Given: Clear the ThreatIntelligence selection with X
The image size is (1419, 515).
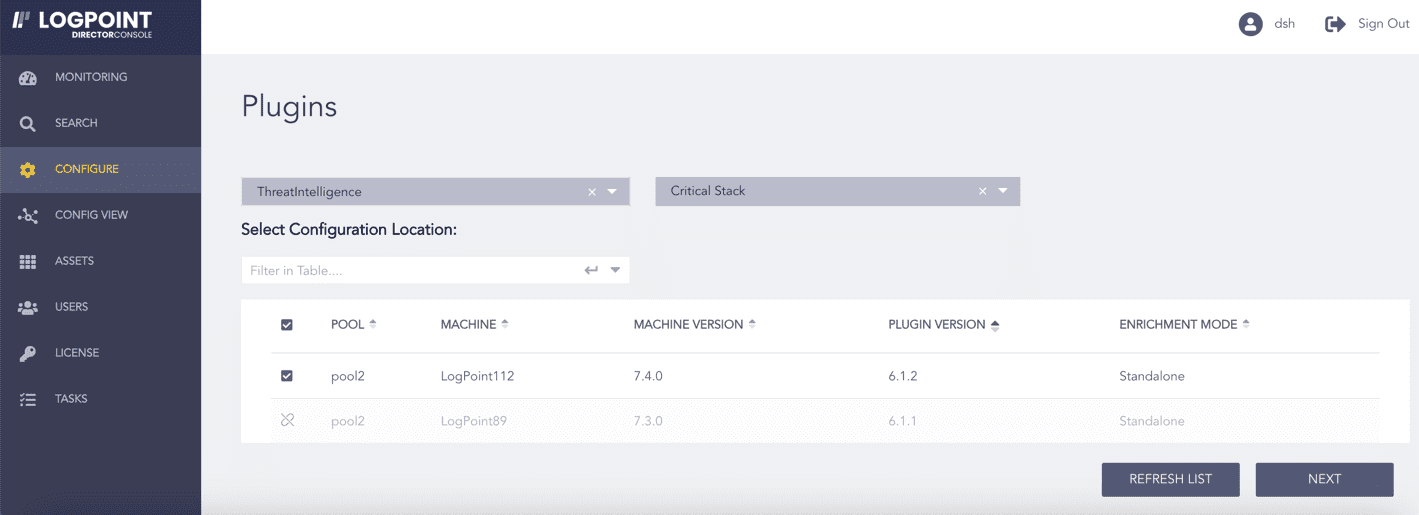Looking at the screenshot, I should coord(592,192).
